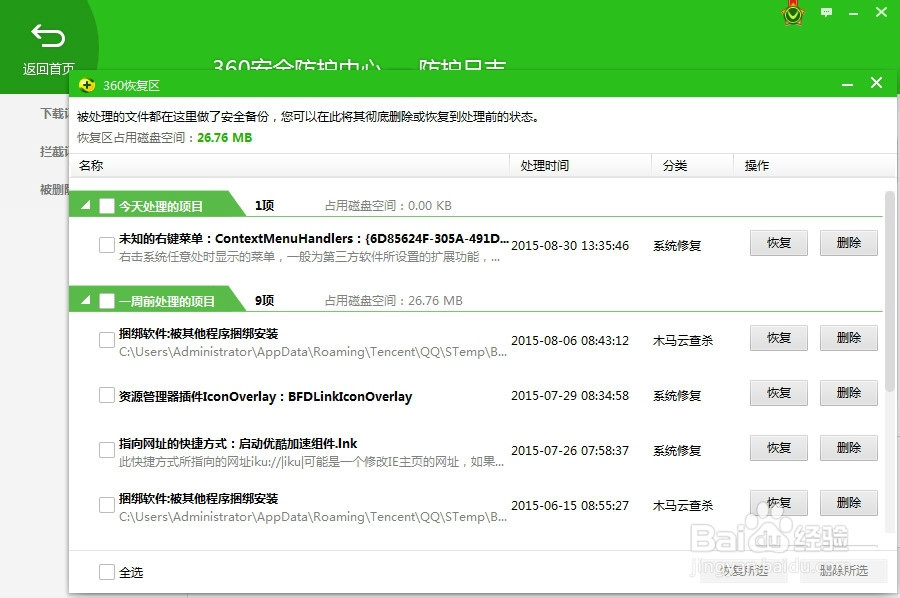Restore the ContextMenuHandlers item

pos(779,243)
